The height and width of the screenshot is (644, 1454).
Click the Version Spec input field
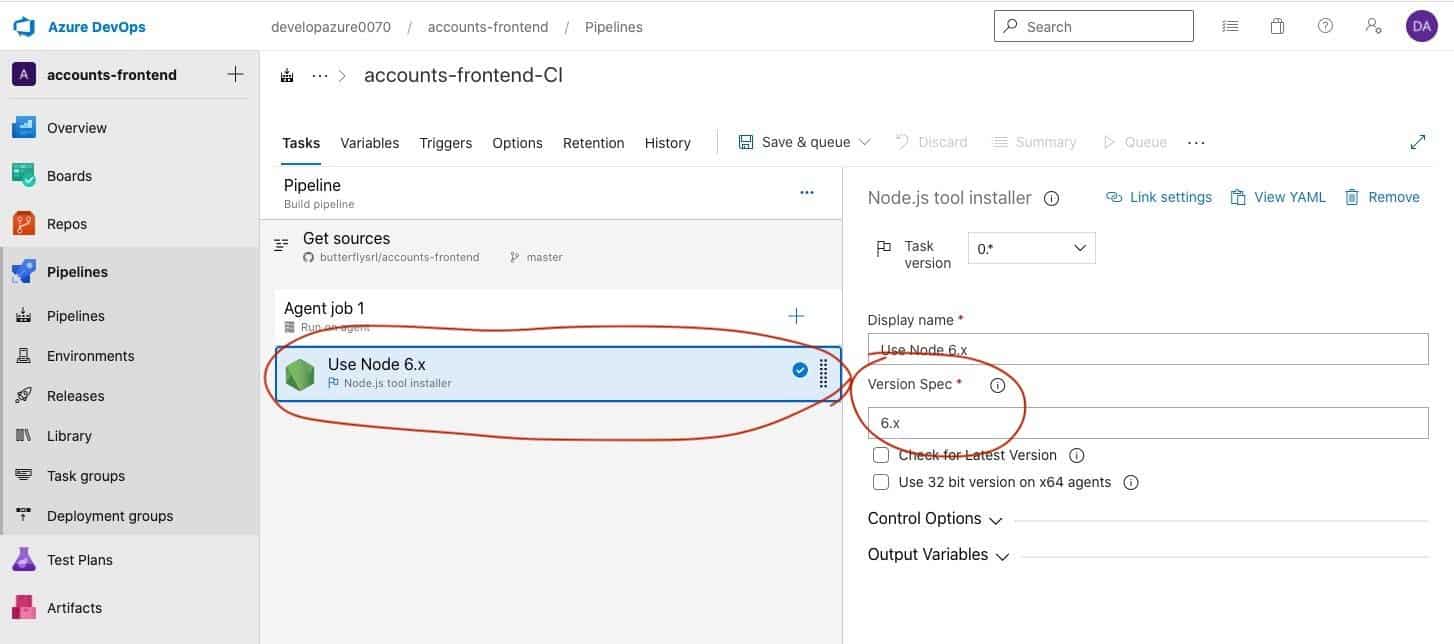pos(1148,423)
